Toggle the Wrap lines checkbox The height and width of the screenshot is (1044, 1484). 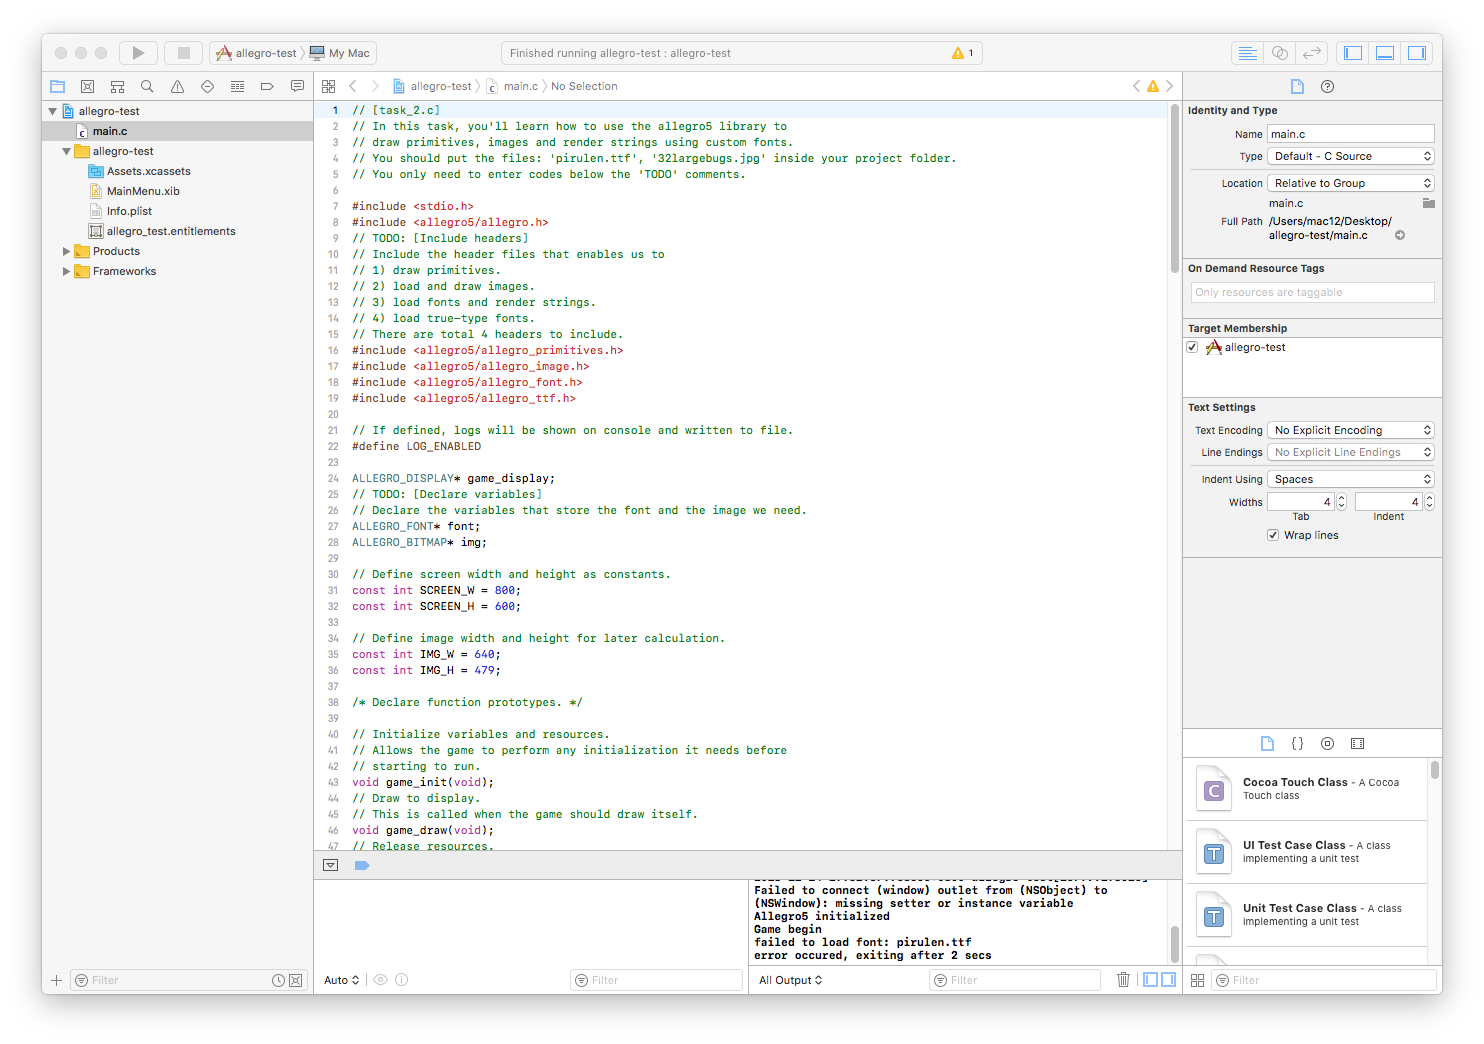click(1273, 535)
